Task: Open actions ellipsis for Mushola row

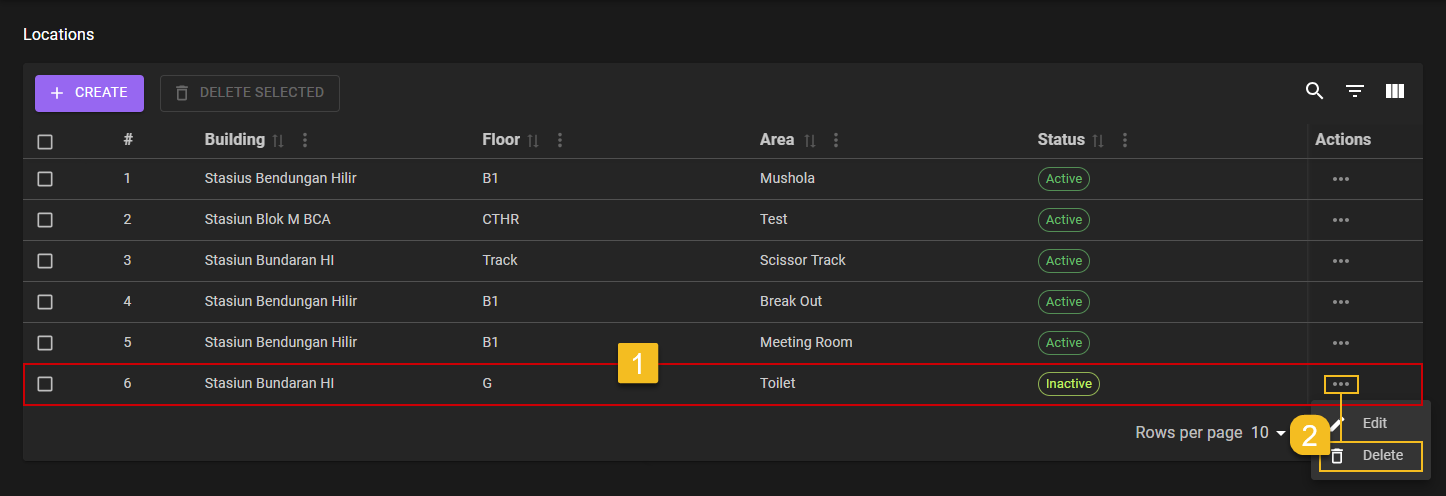Action: click(x=1341, y=179)
